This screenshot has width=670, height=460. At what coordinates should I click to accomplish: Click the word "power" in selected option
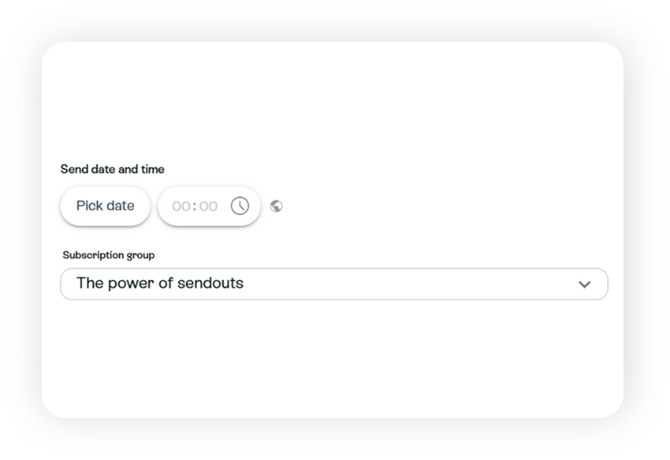pyautogui.click(x=131, y=284)
